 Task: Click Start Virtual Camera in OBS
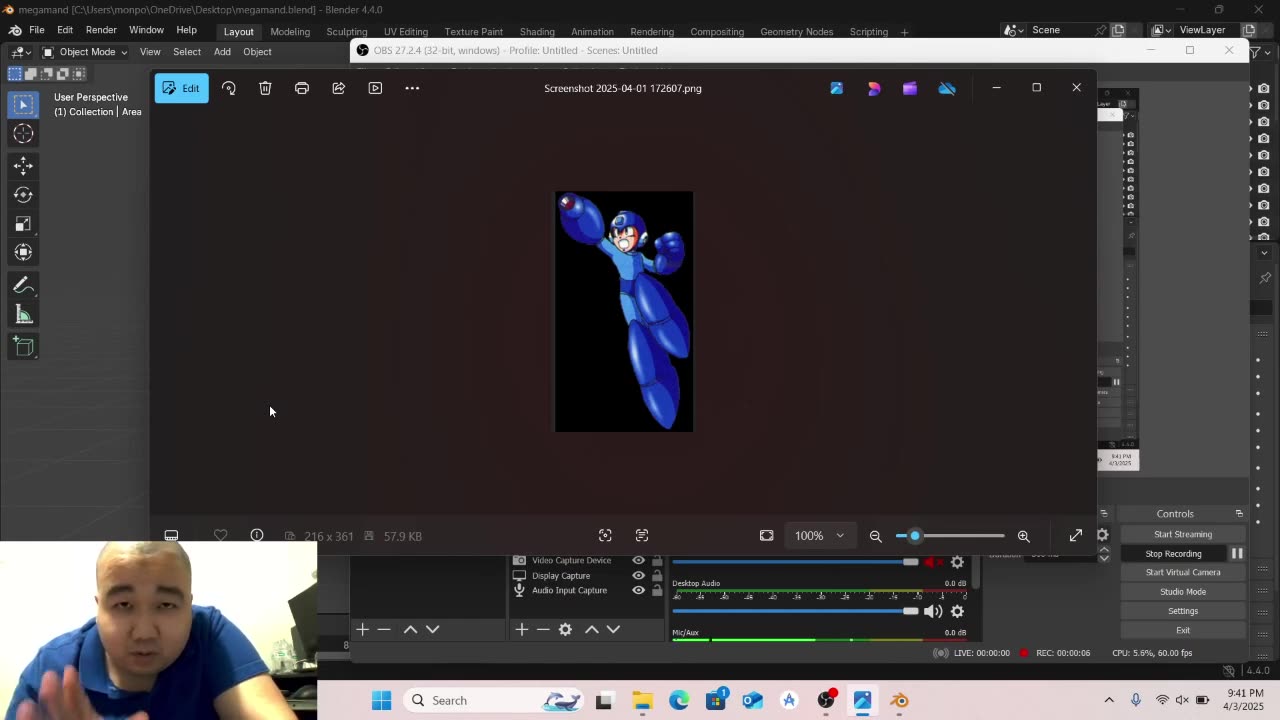coord(1183,572)
